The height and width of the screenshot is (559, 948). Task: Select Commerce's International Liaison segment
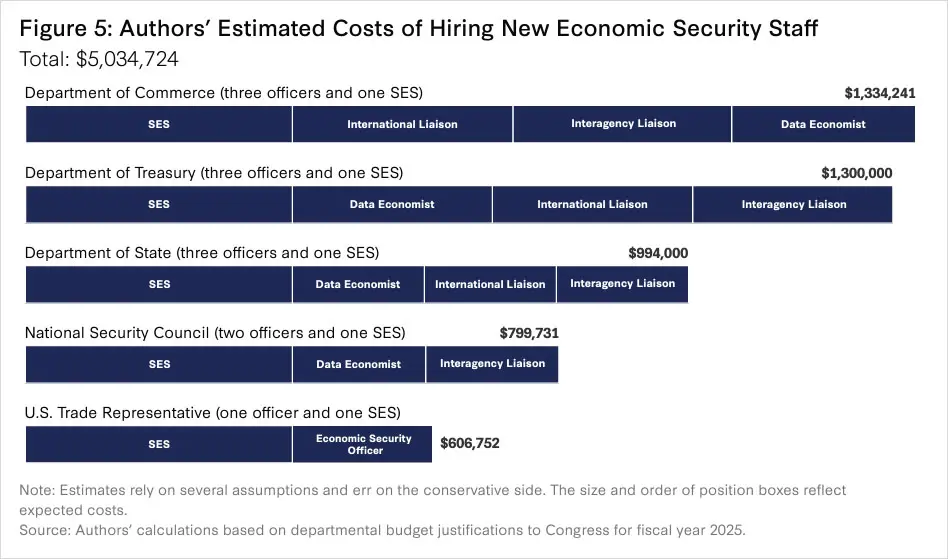(x=402, y=124)
